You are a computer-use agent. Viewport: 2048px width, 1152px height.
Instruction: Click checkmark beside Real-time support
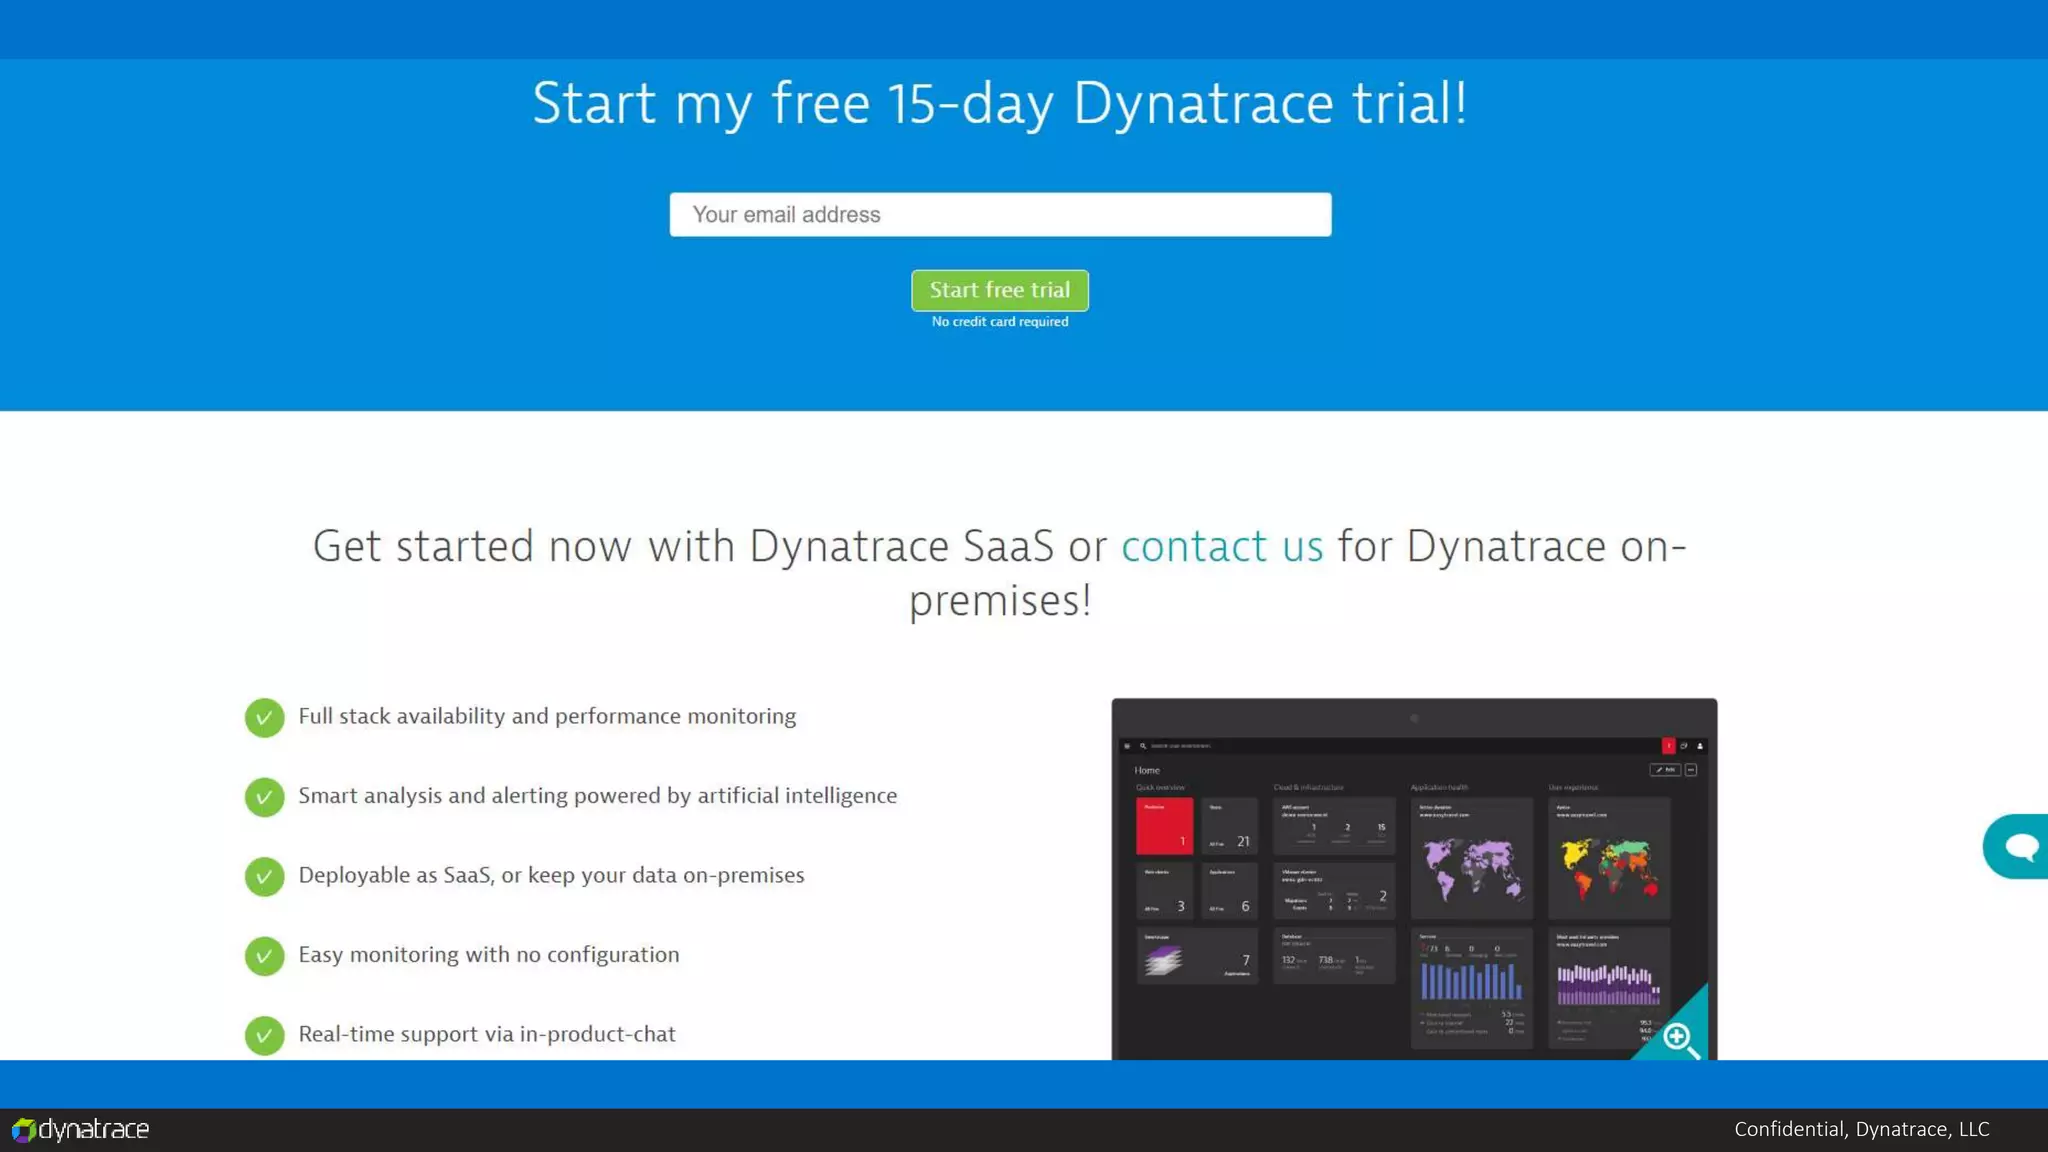click(264, 1035)
